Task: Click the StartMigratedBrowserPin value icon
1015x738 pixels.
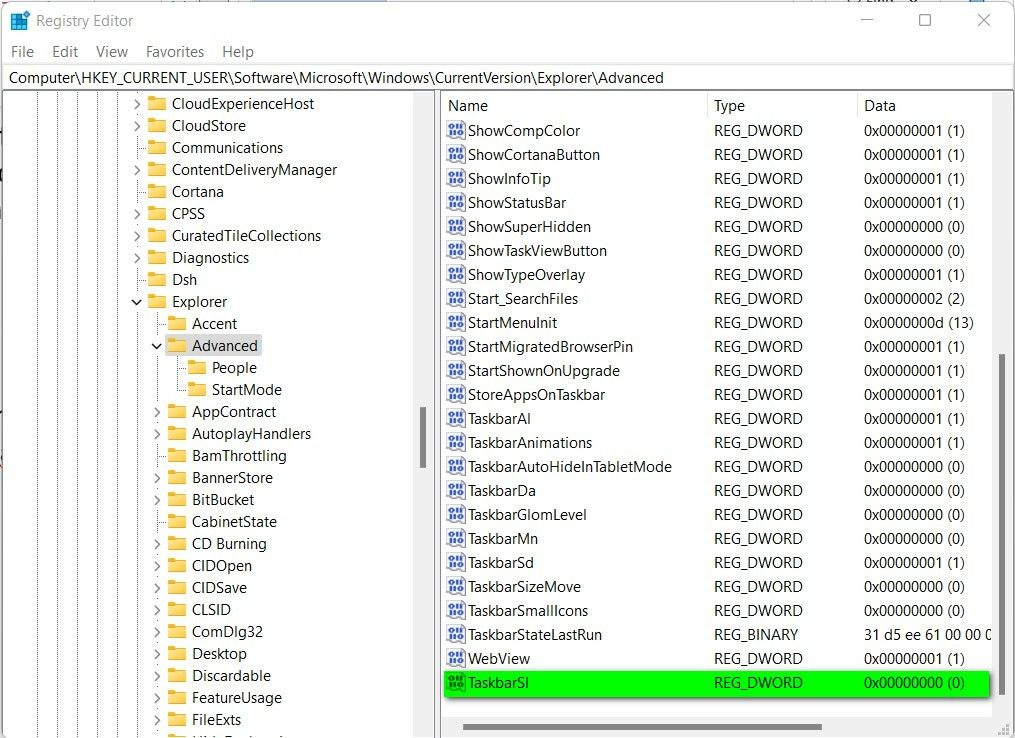Action: coord(456,346)
